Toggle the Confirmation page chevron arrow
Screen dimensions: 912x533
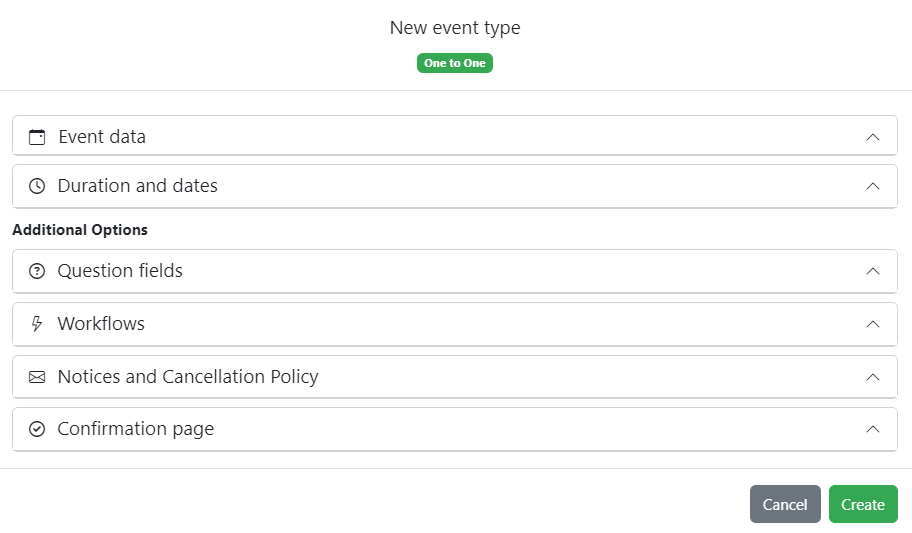click(872, 429)
